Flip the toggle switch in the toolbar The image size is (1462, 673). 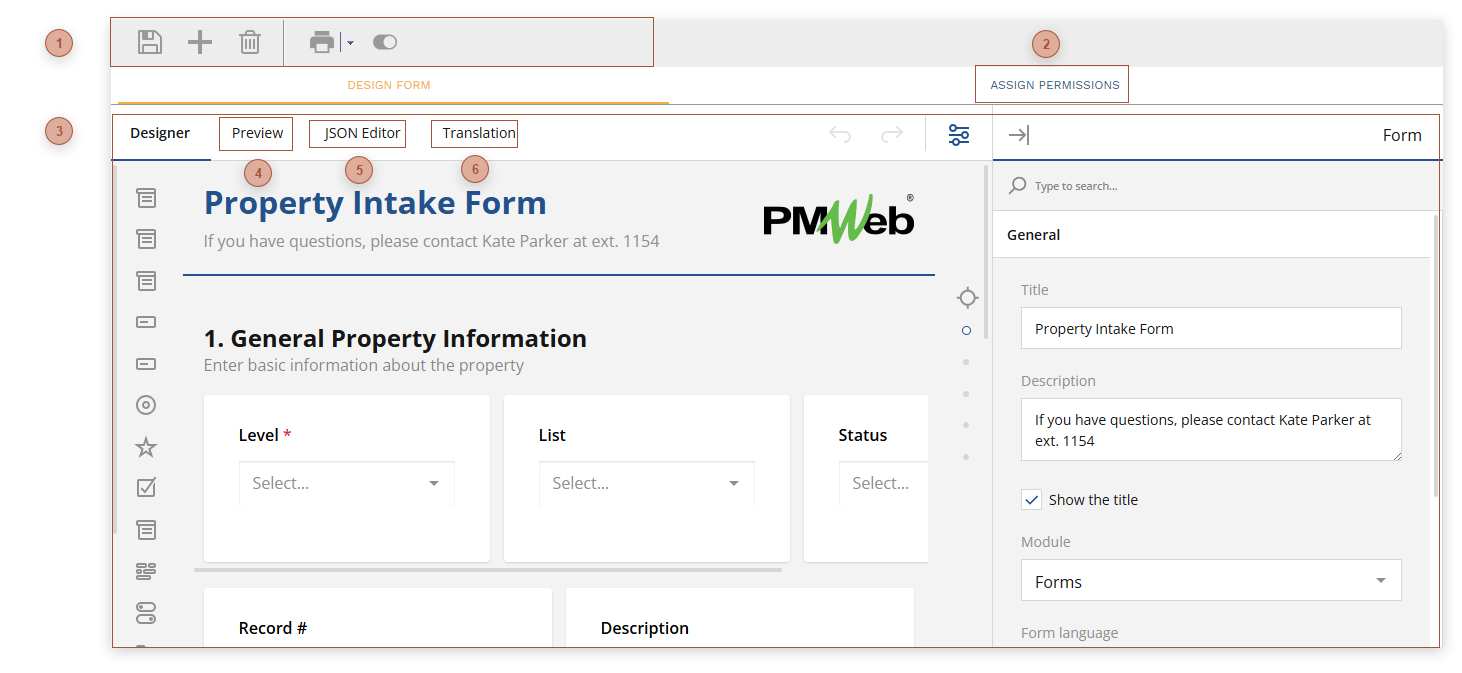tap(385, 42)
